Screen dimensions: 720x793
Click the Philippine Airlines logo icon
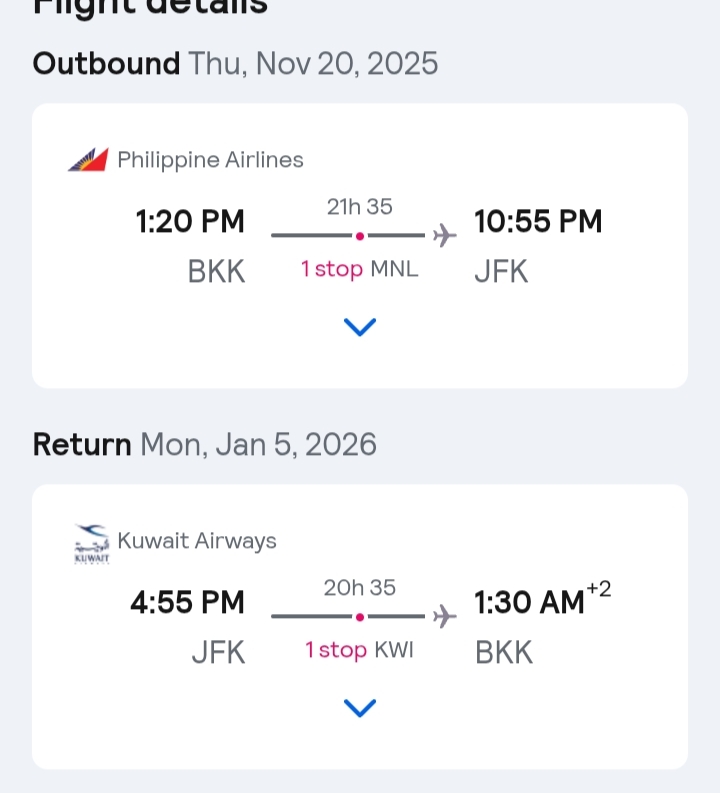click(88, 160)
